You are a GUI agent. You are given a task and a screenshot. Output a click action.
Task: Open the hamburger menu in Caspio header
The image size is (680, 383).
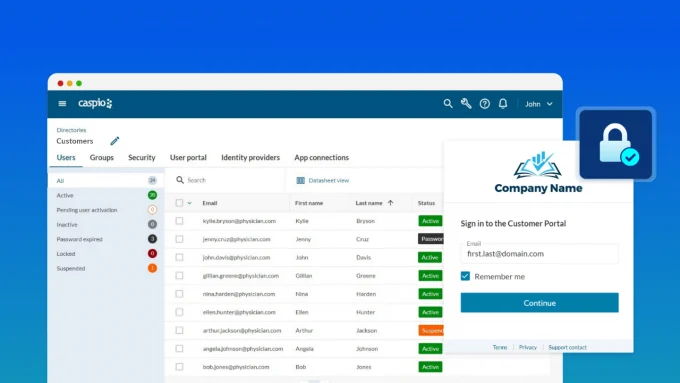[62, 104]
